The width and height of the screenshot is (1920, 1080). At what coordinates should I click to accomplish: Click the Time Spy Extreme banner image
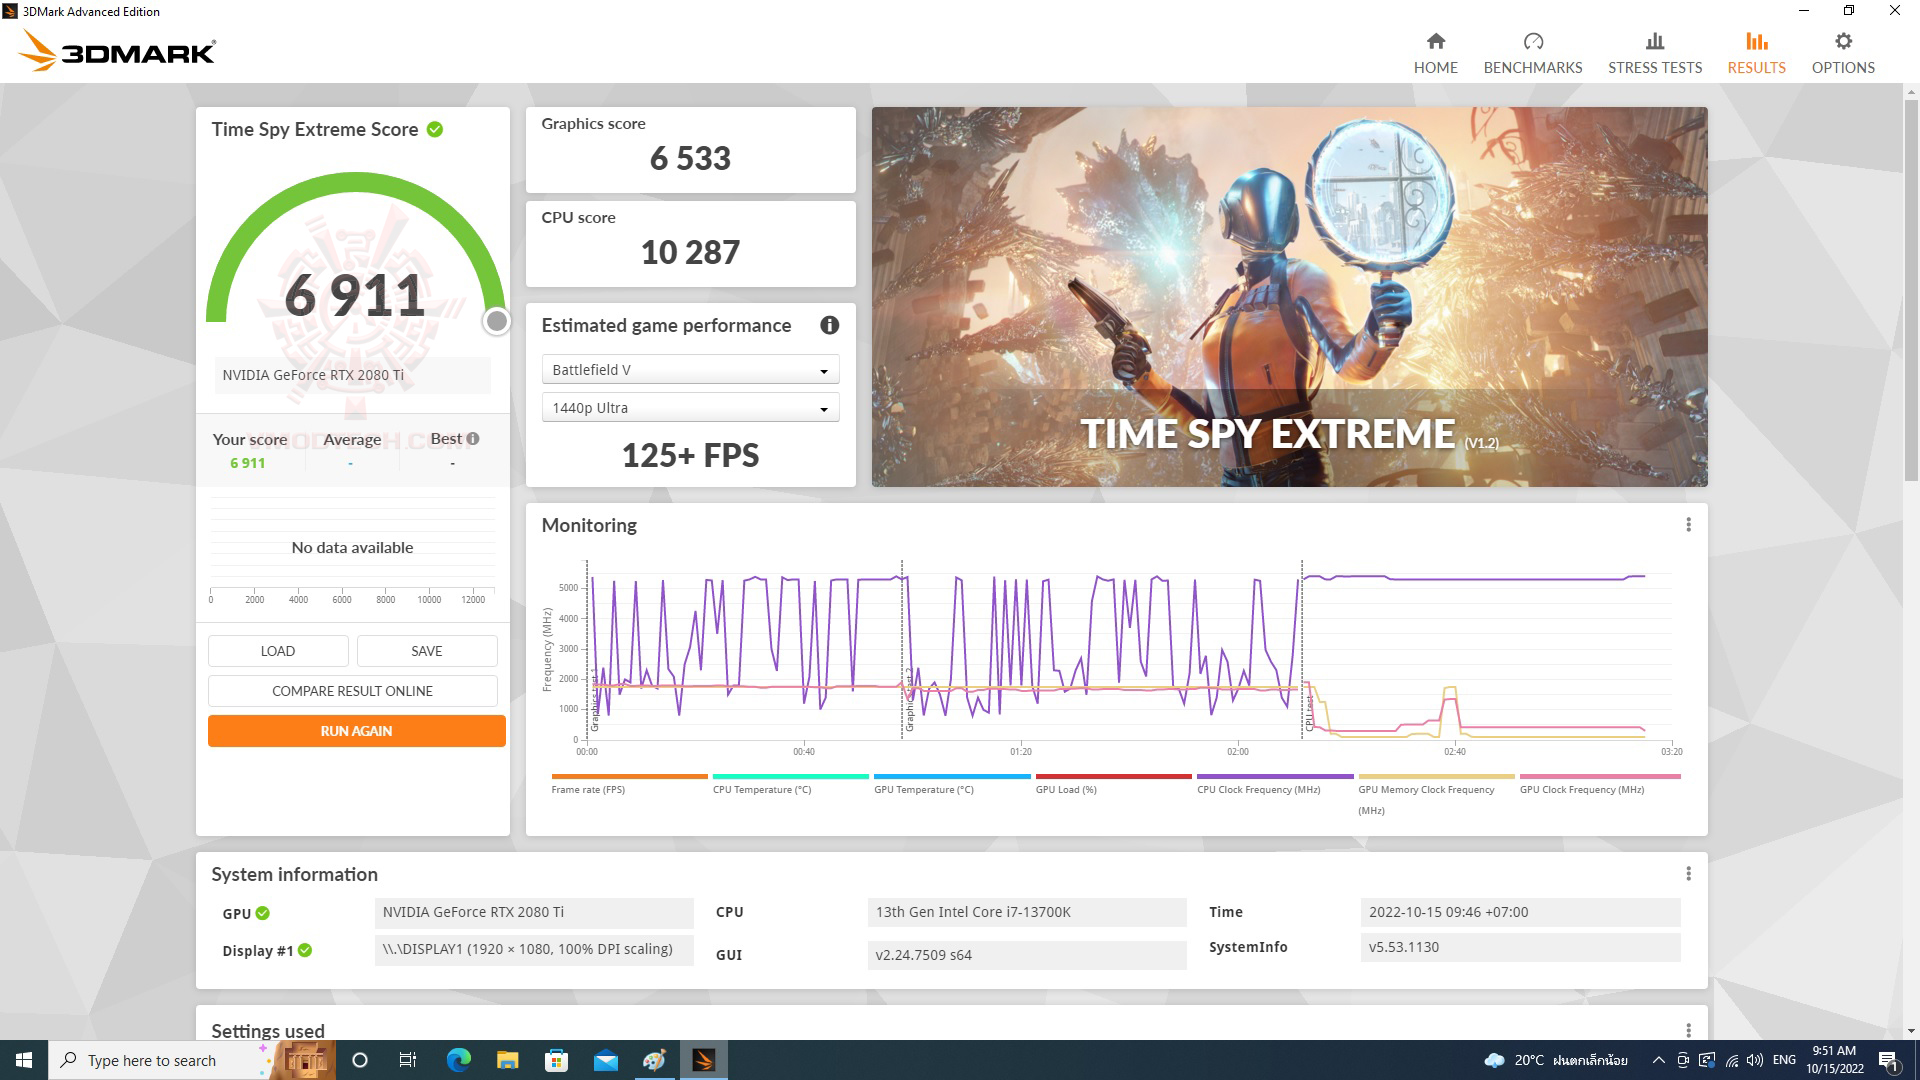point(1289,297)
